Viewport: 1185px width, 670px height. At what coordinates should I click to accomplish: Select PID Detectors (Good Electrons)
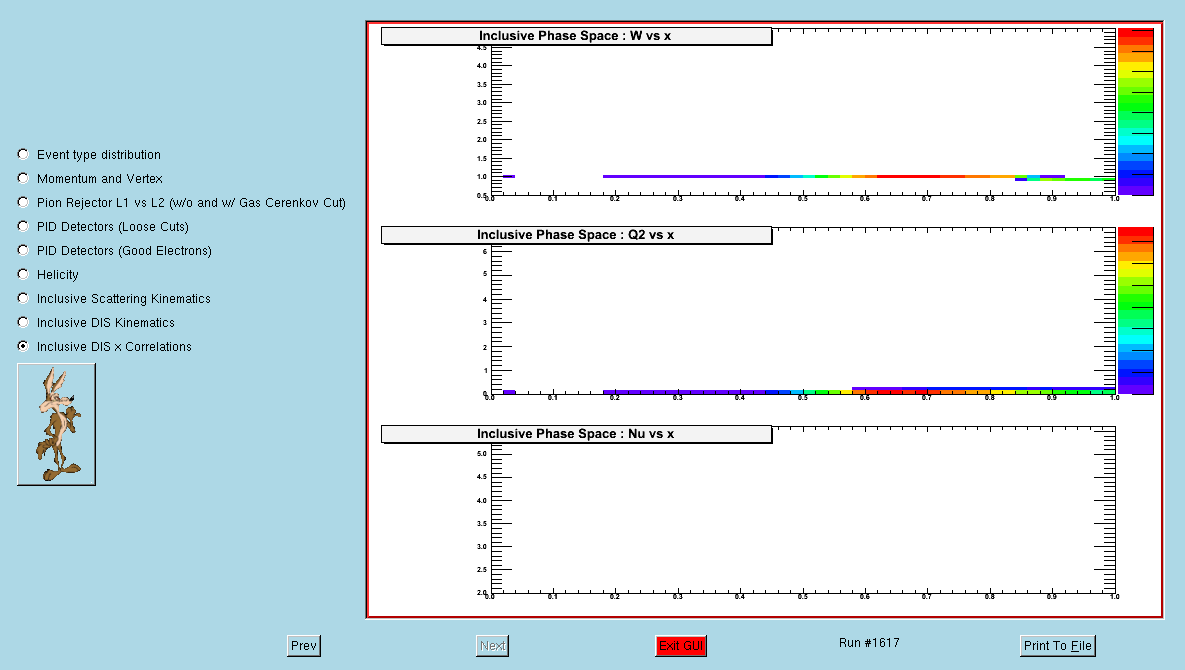click(x=114, y=251)
